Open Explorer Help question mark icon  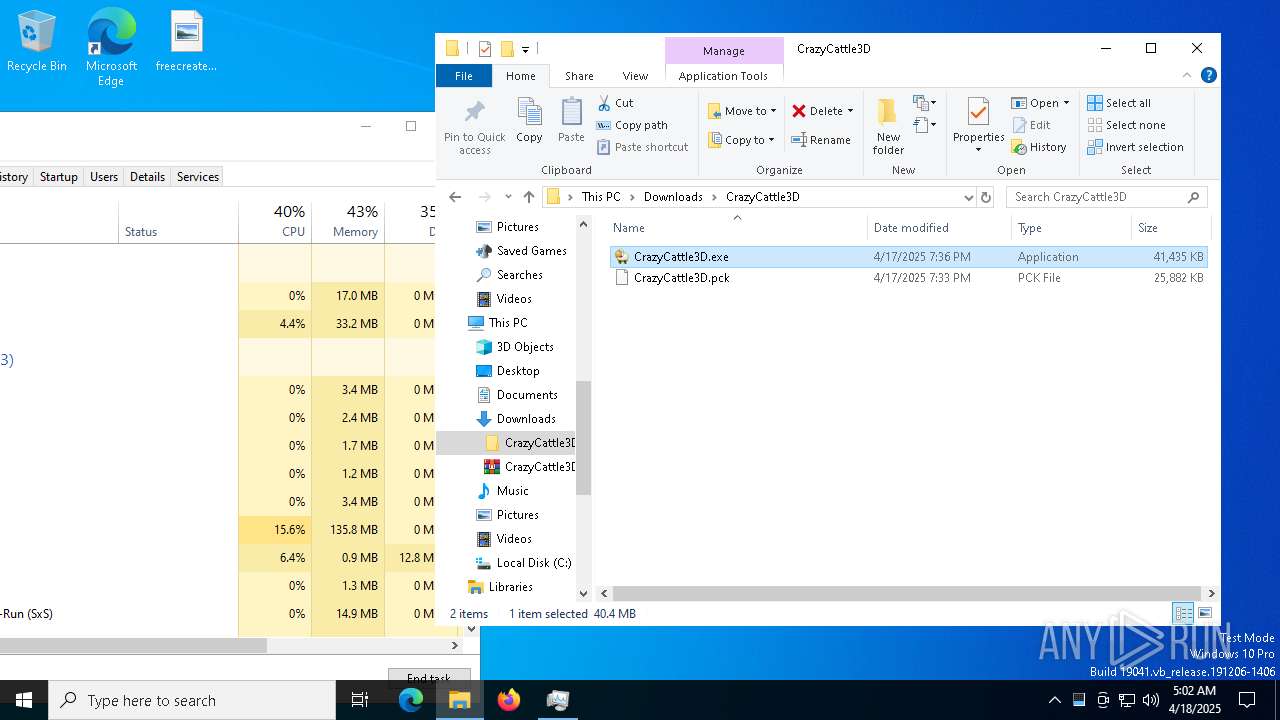coord(1208,75)
